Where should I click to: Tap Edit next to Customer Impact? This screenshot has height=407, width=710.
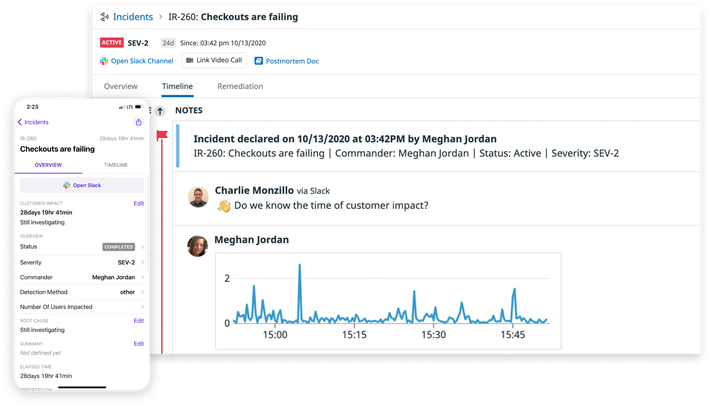point(139,203)
